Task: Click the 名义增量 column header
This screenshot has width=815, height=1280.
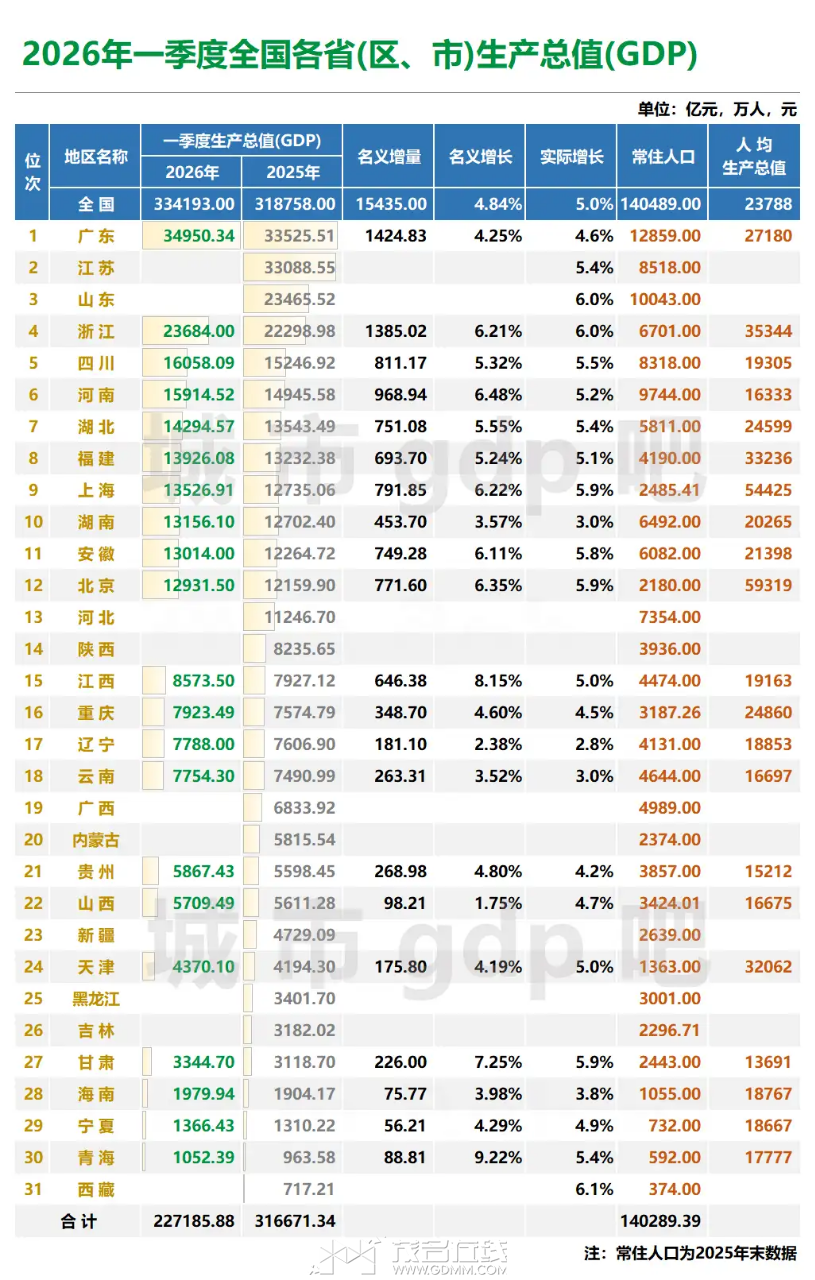Action: tap(389, 156)
